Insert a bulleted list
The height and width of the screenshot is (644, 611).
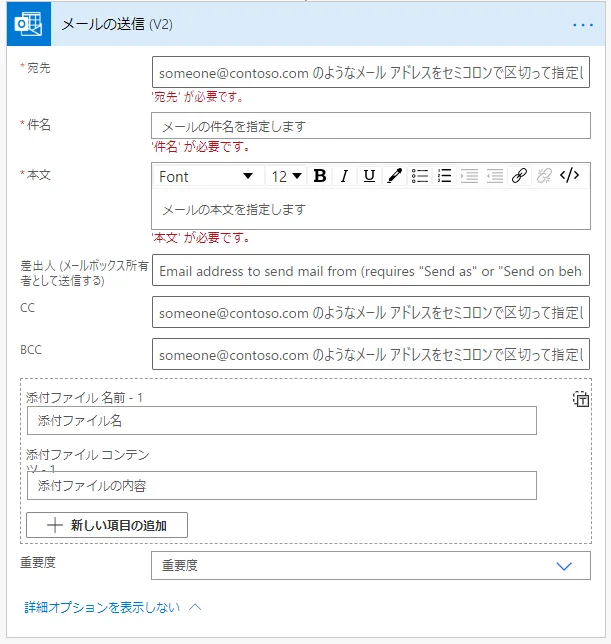pyautogui.click(x=420, y=176)
